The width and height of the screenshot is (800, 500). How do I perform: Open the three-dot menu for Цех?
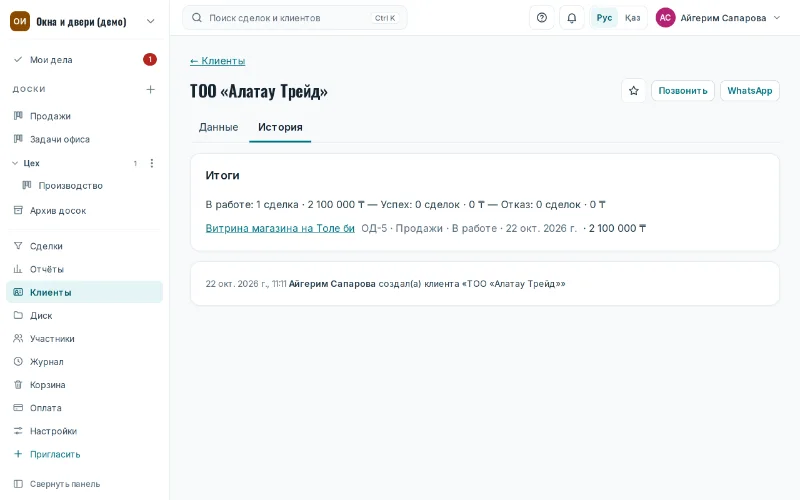click(x=152, y=163)
